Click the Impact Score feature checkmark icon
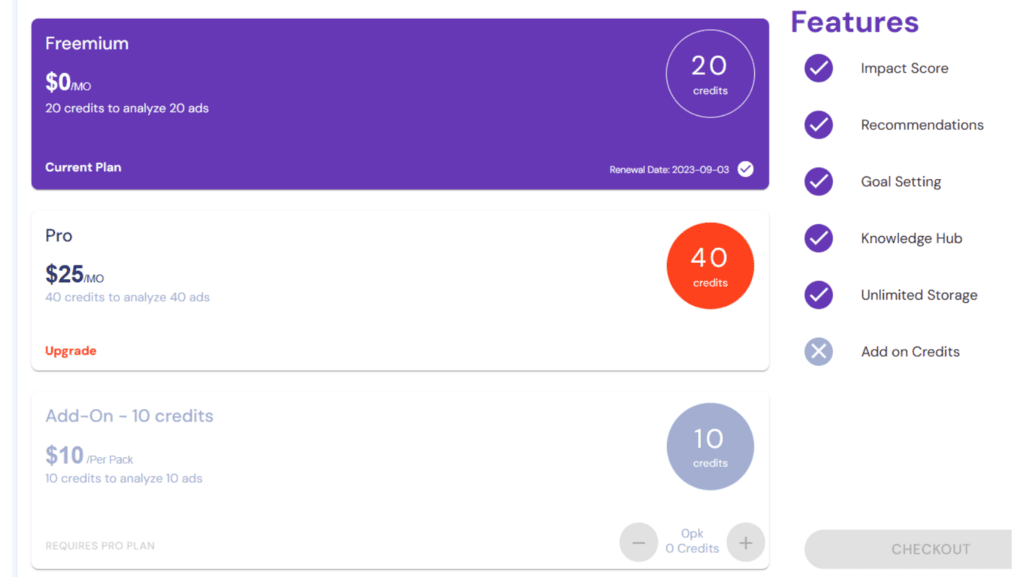The width and height of the screenshot is (1024, 577). [x=818, y=68]
